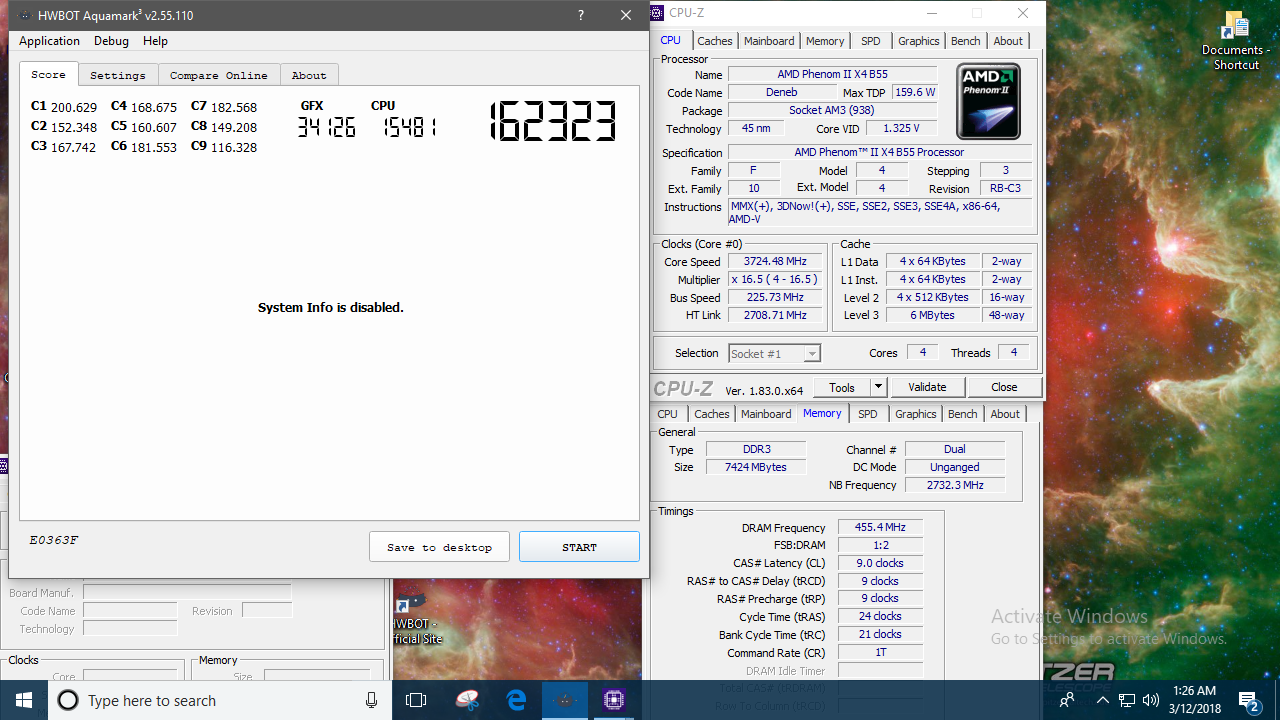Open the Bench tab in upper CPU-Z

click(x=965, y=41)
